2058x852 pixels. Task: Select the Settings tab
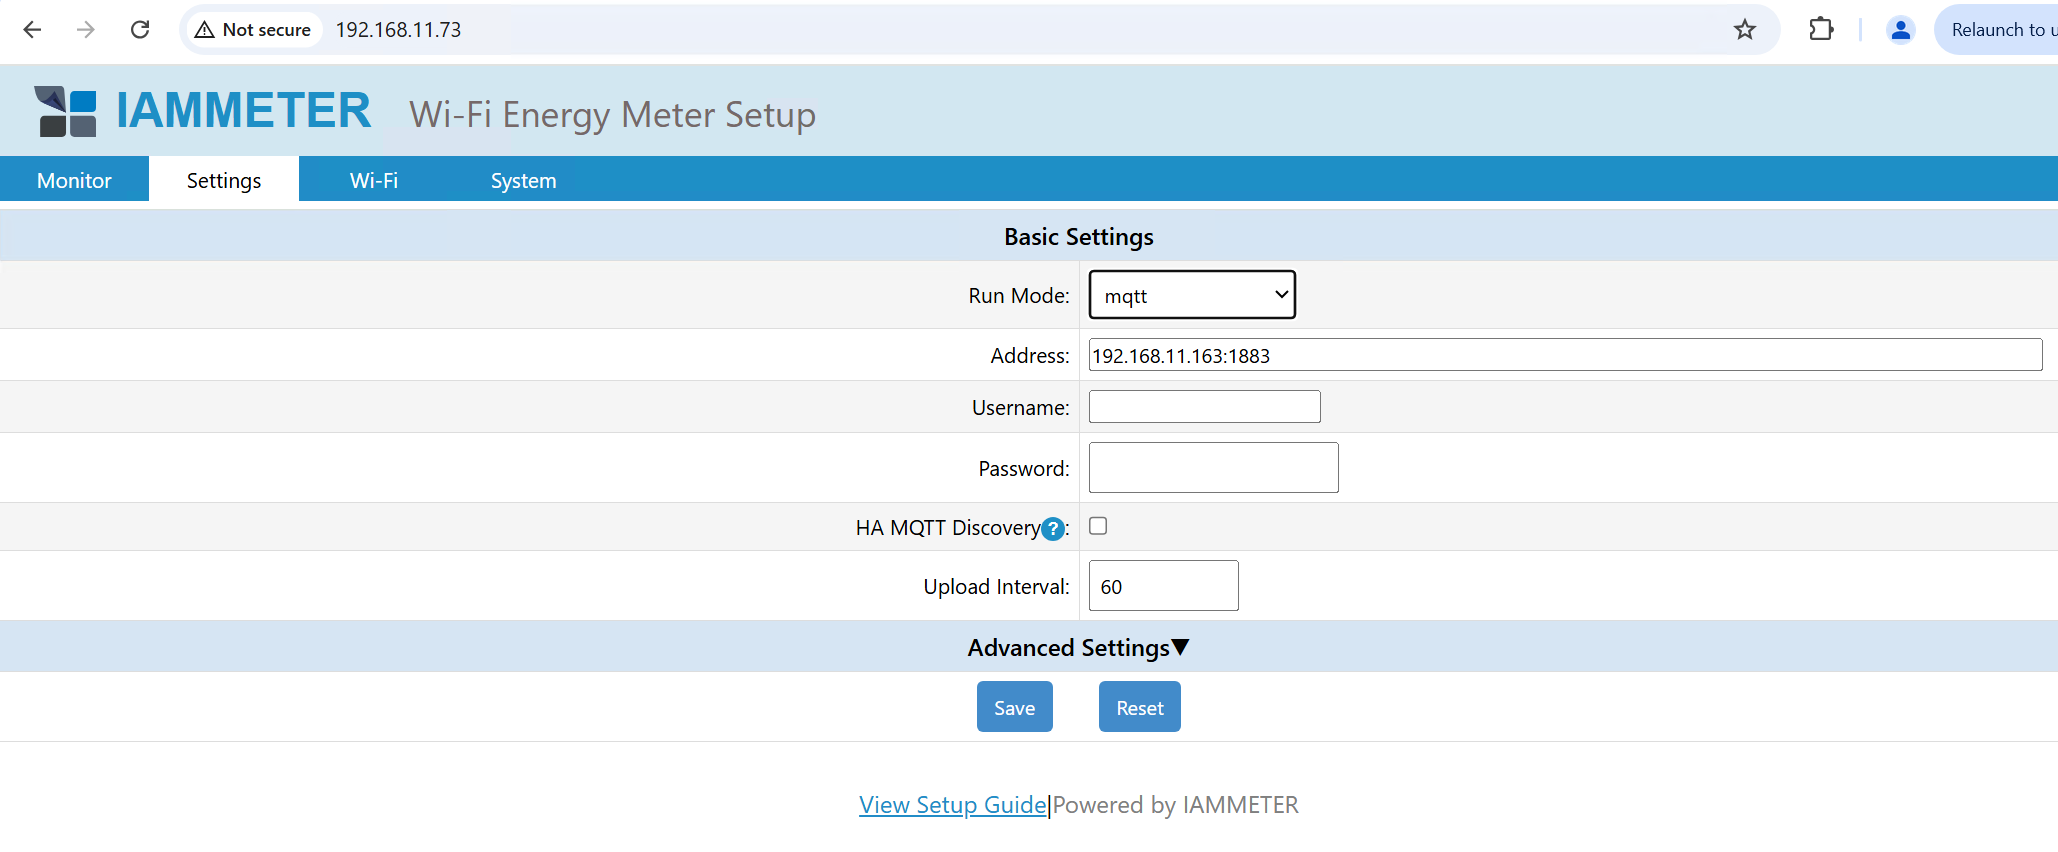point(224,180)
